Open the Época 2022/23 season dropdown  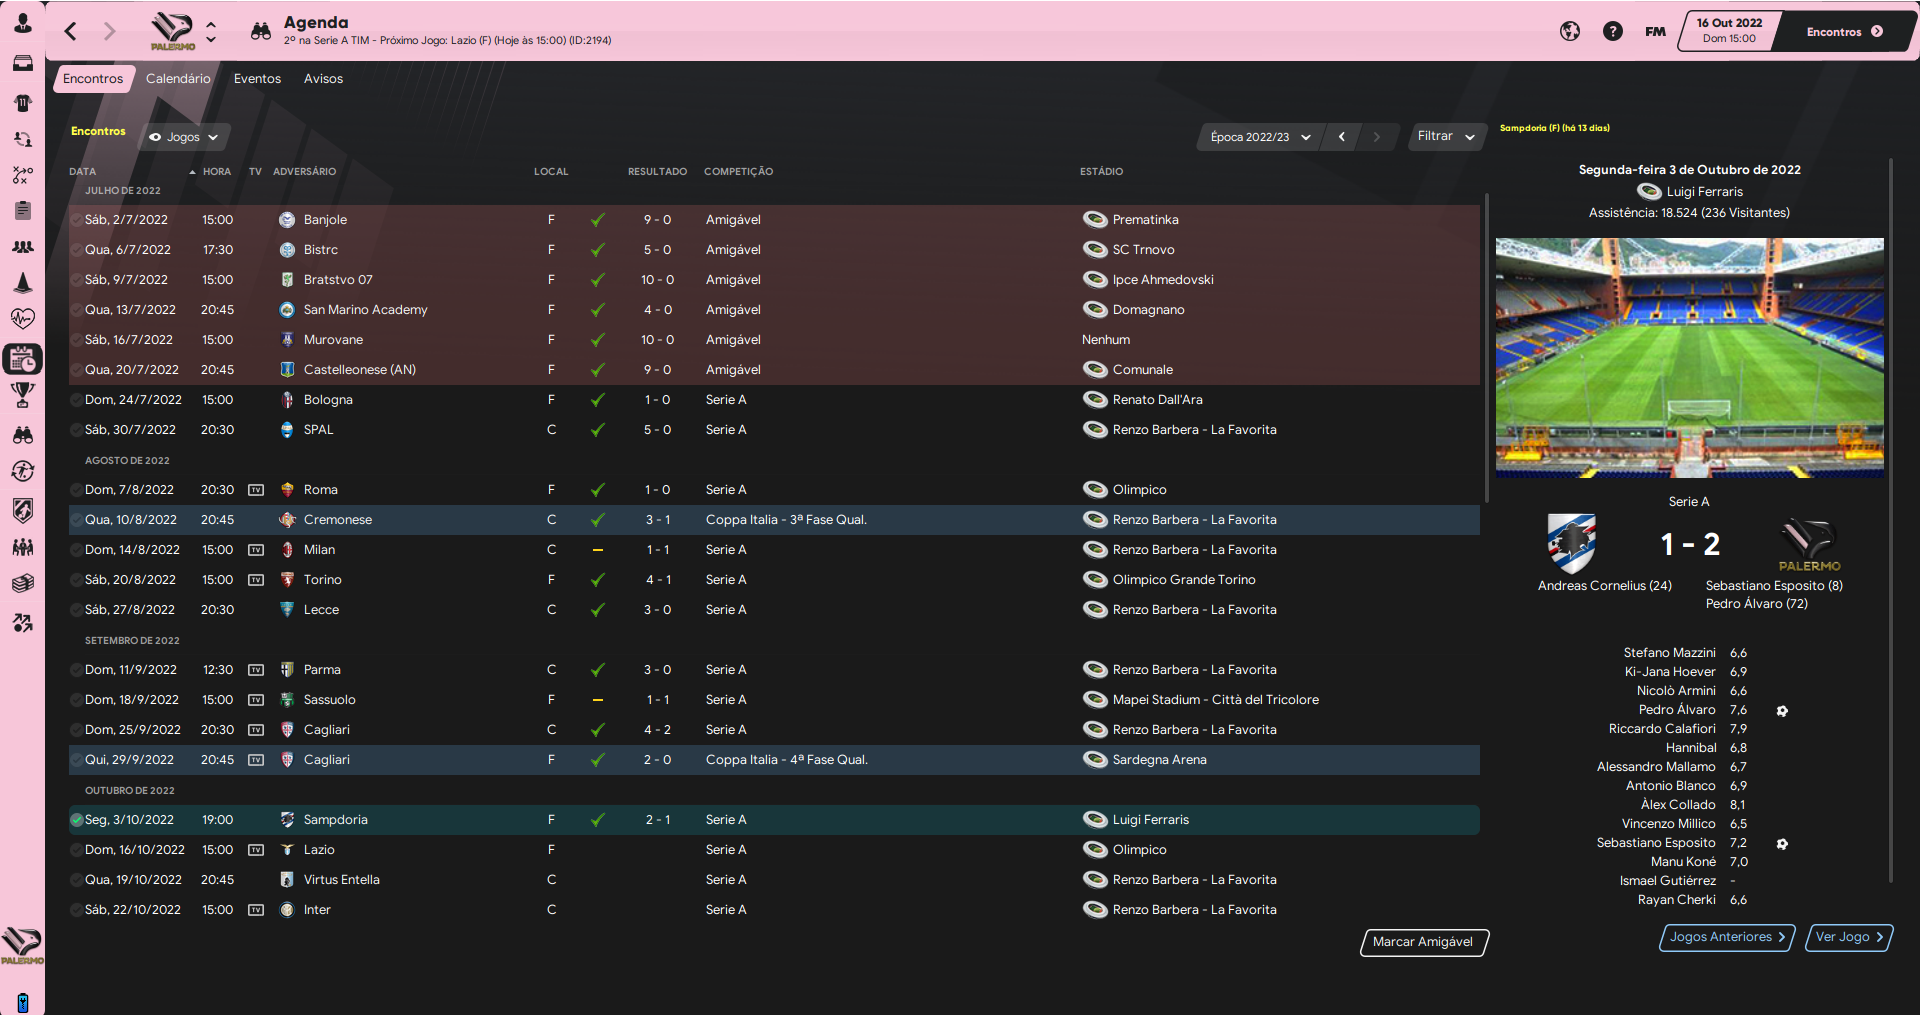click(x=1260, y=137)
